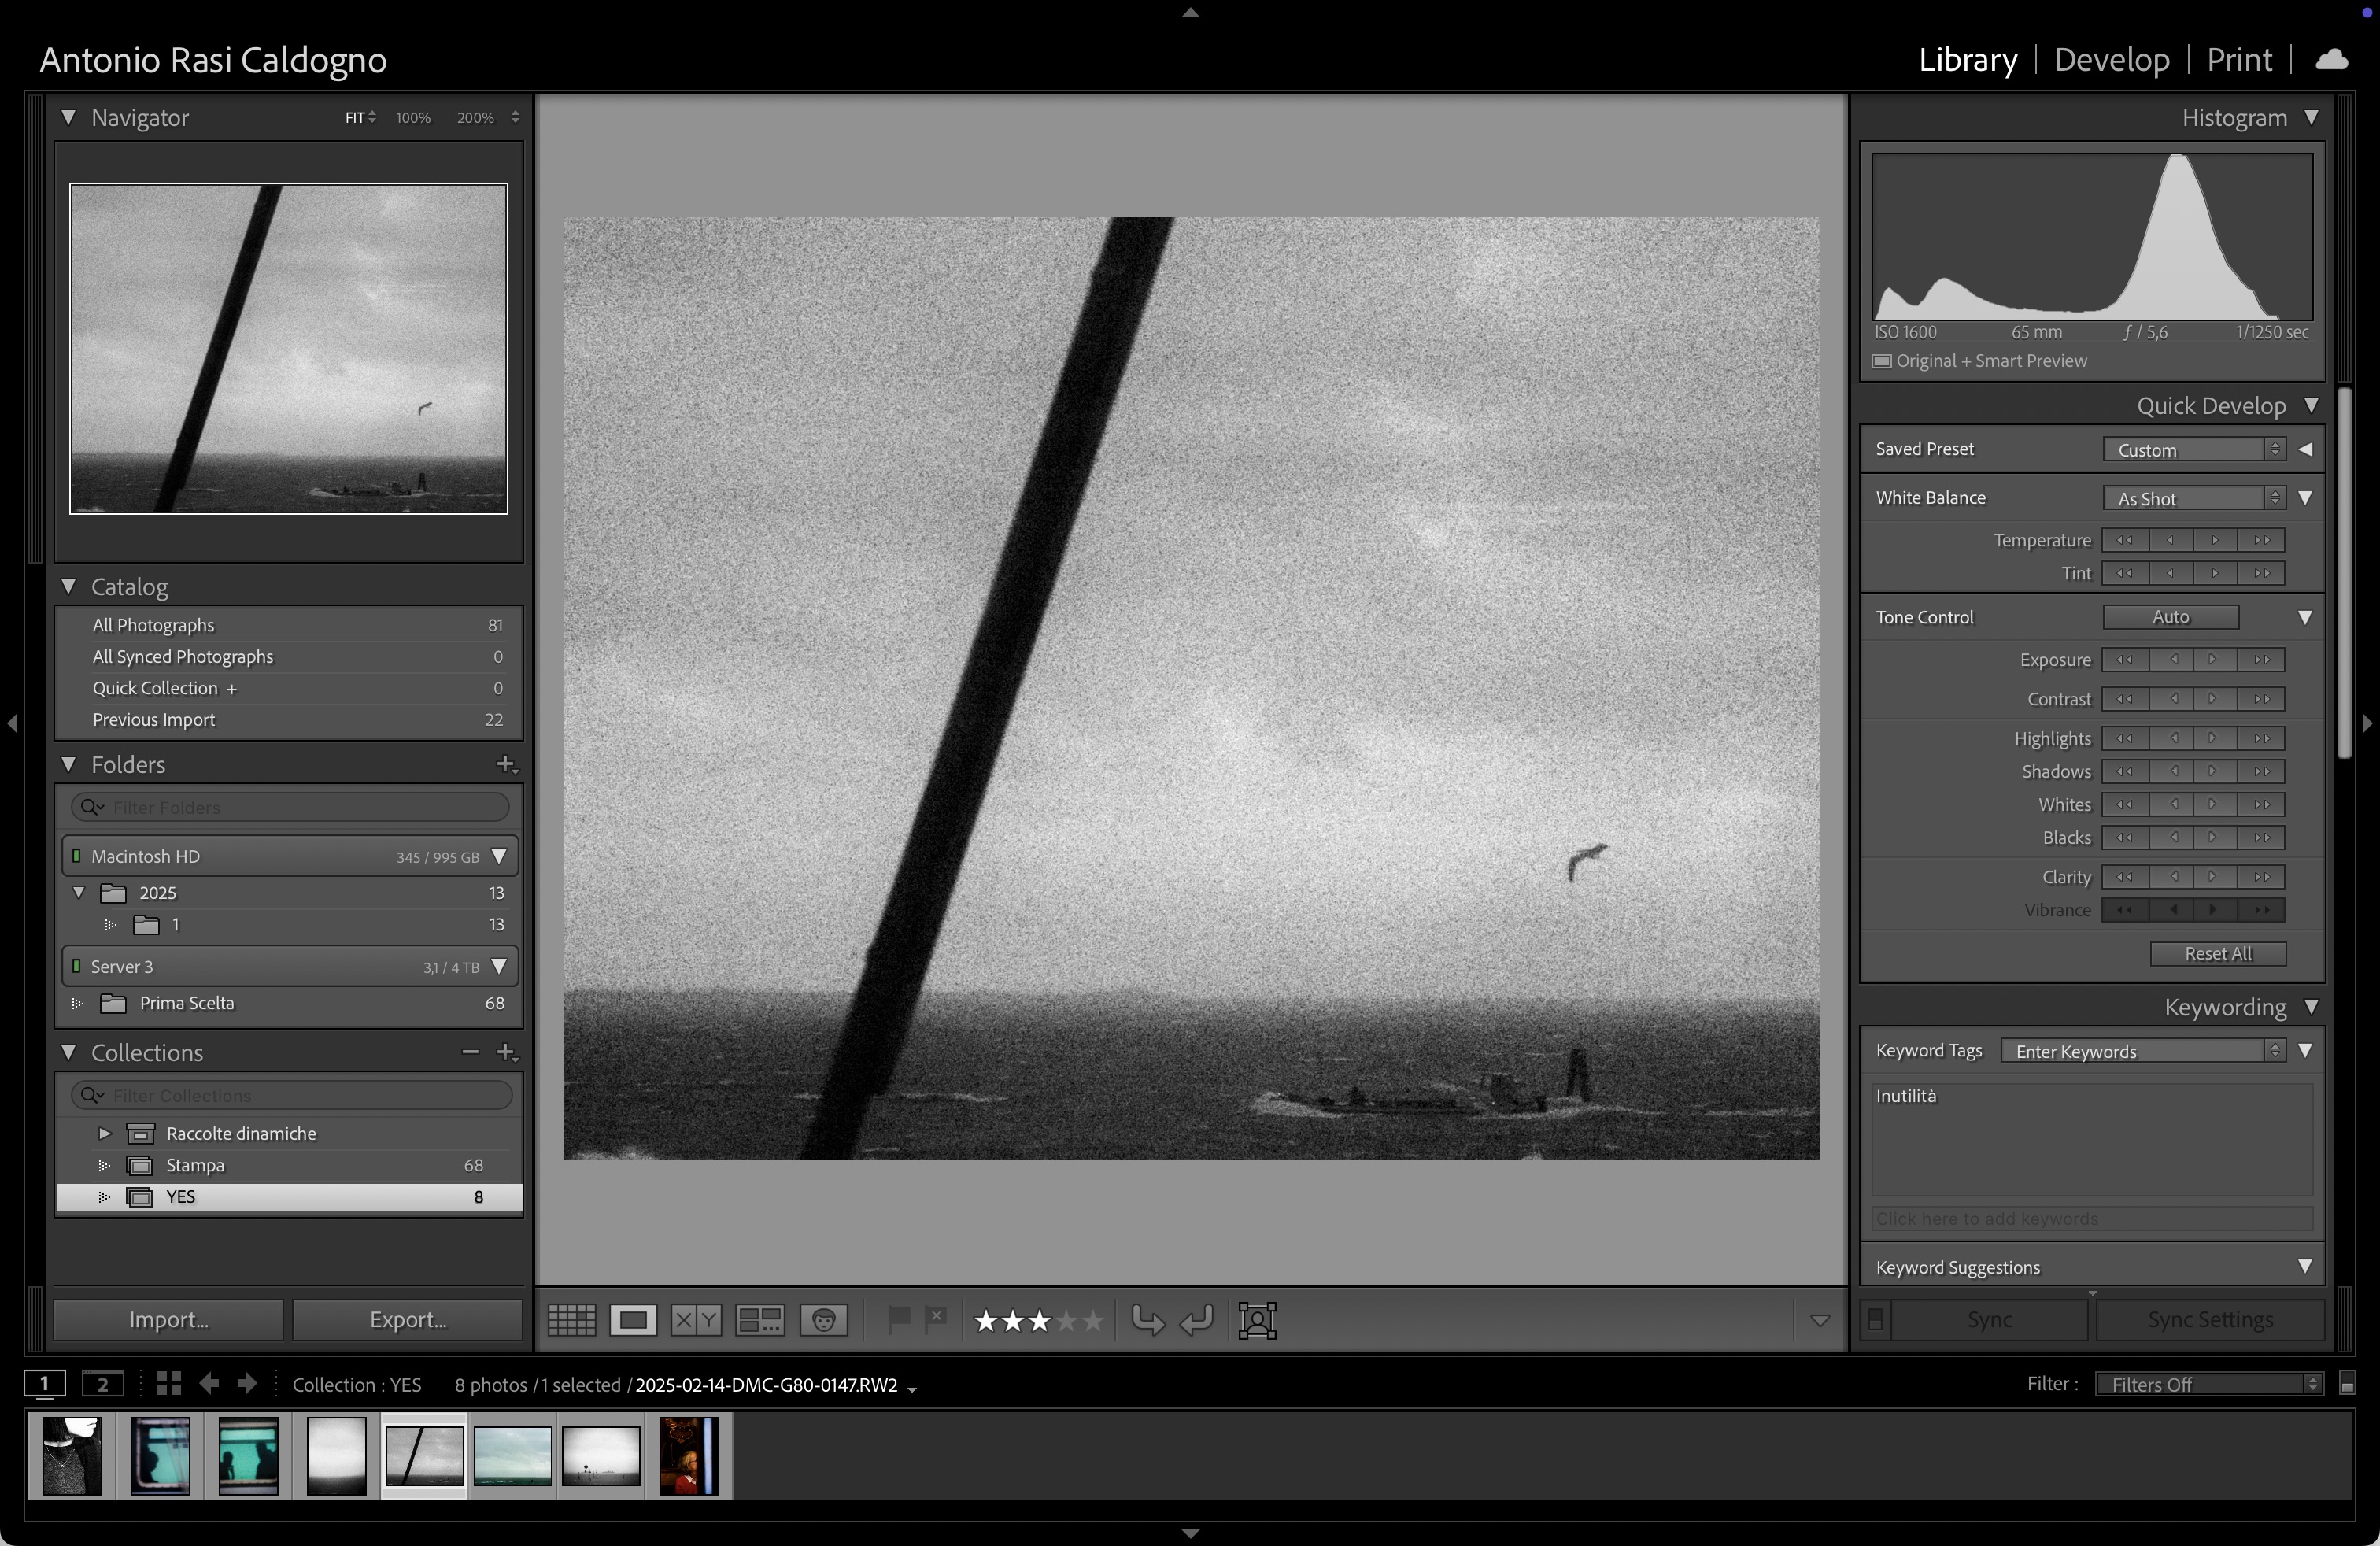Click the Export button
This screenshot has width=2380, height=1546.
(x=408, y=1320)
